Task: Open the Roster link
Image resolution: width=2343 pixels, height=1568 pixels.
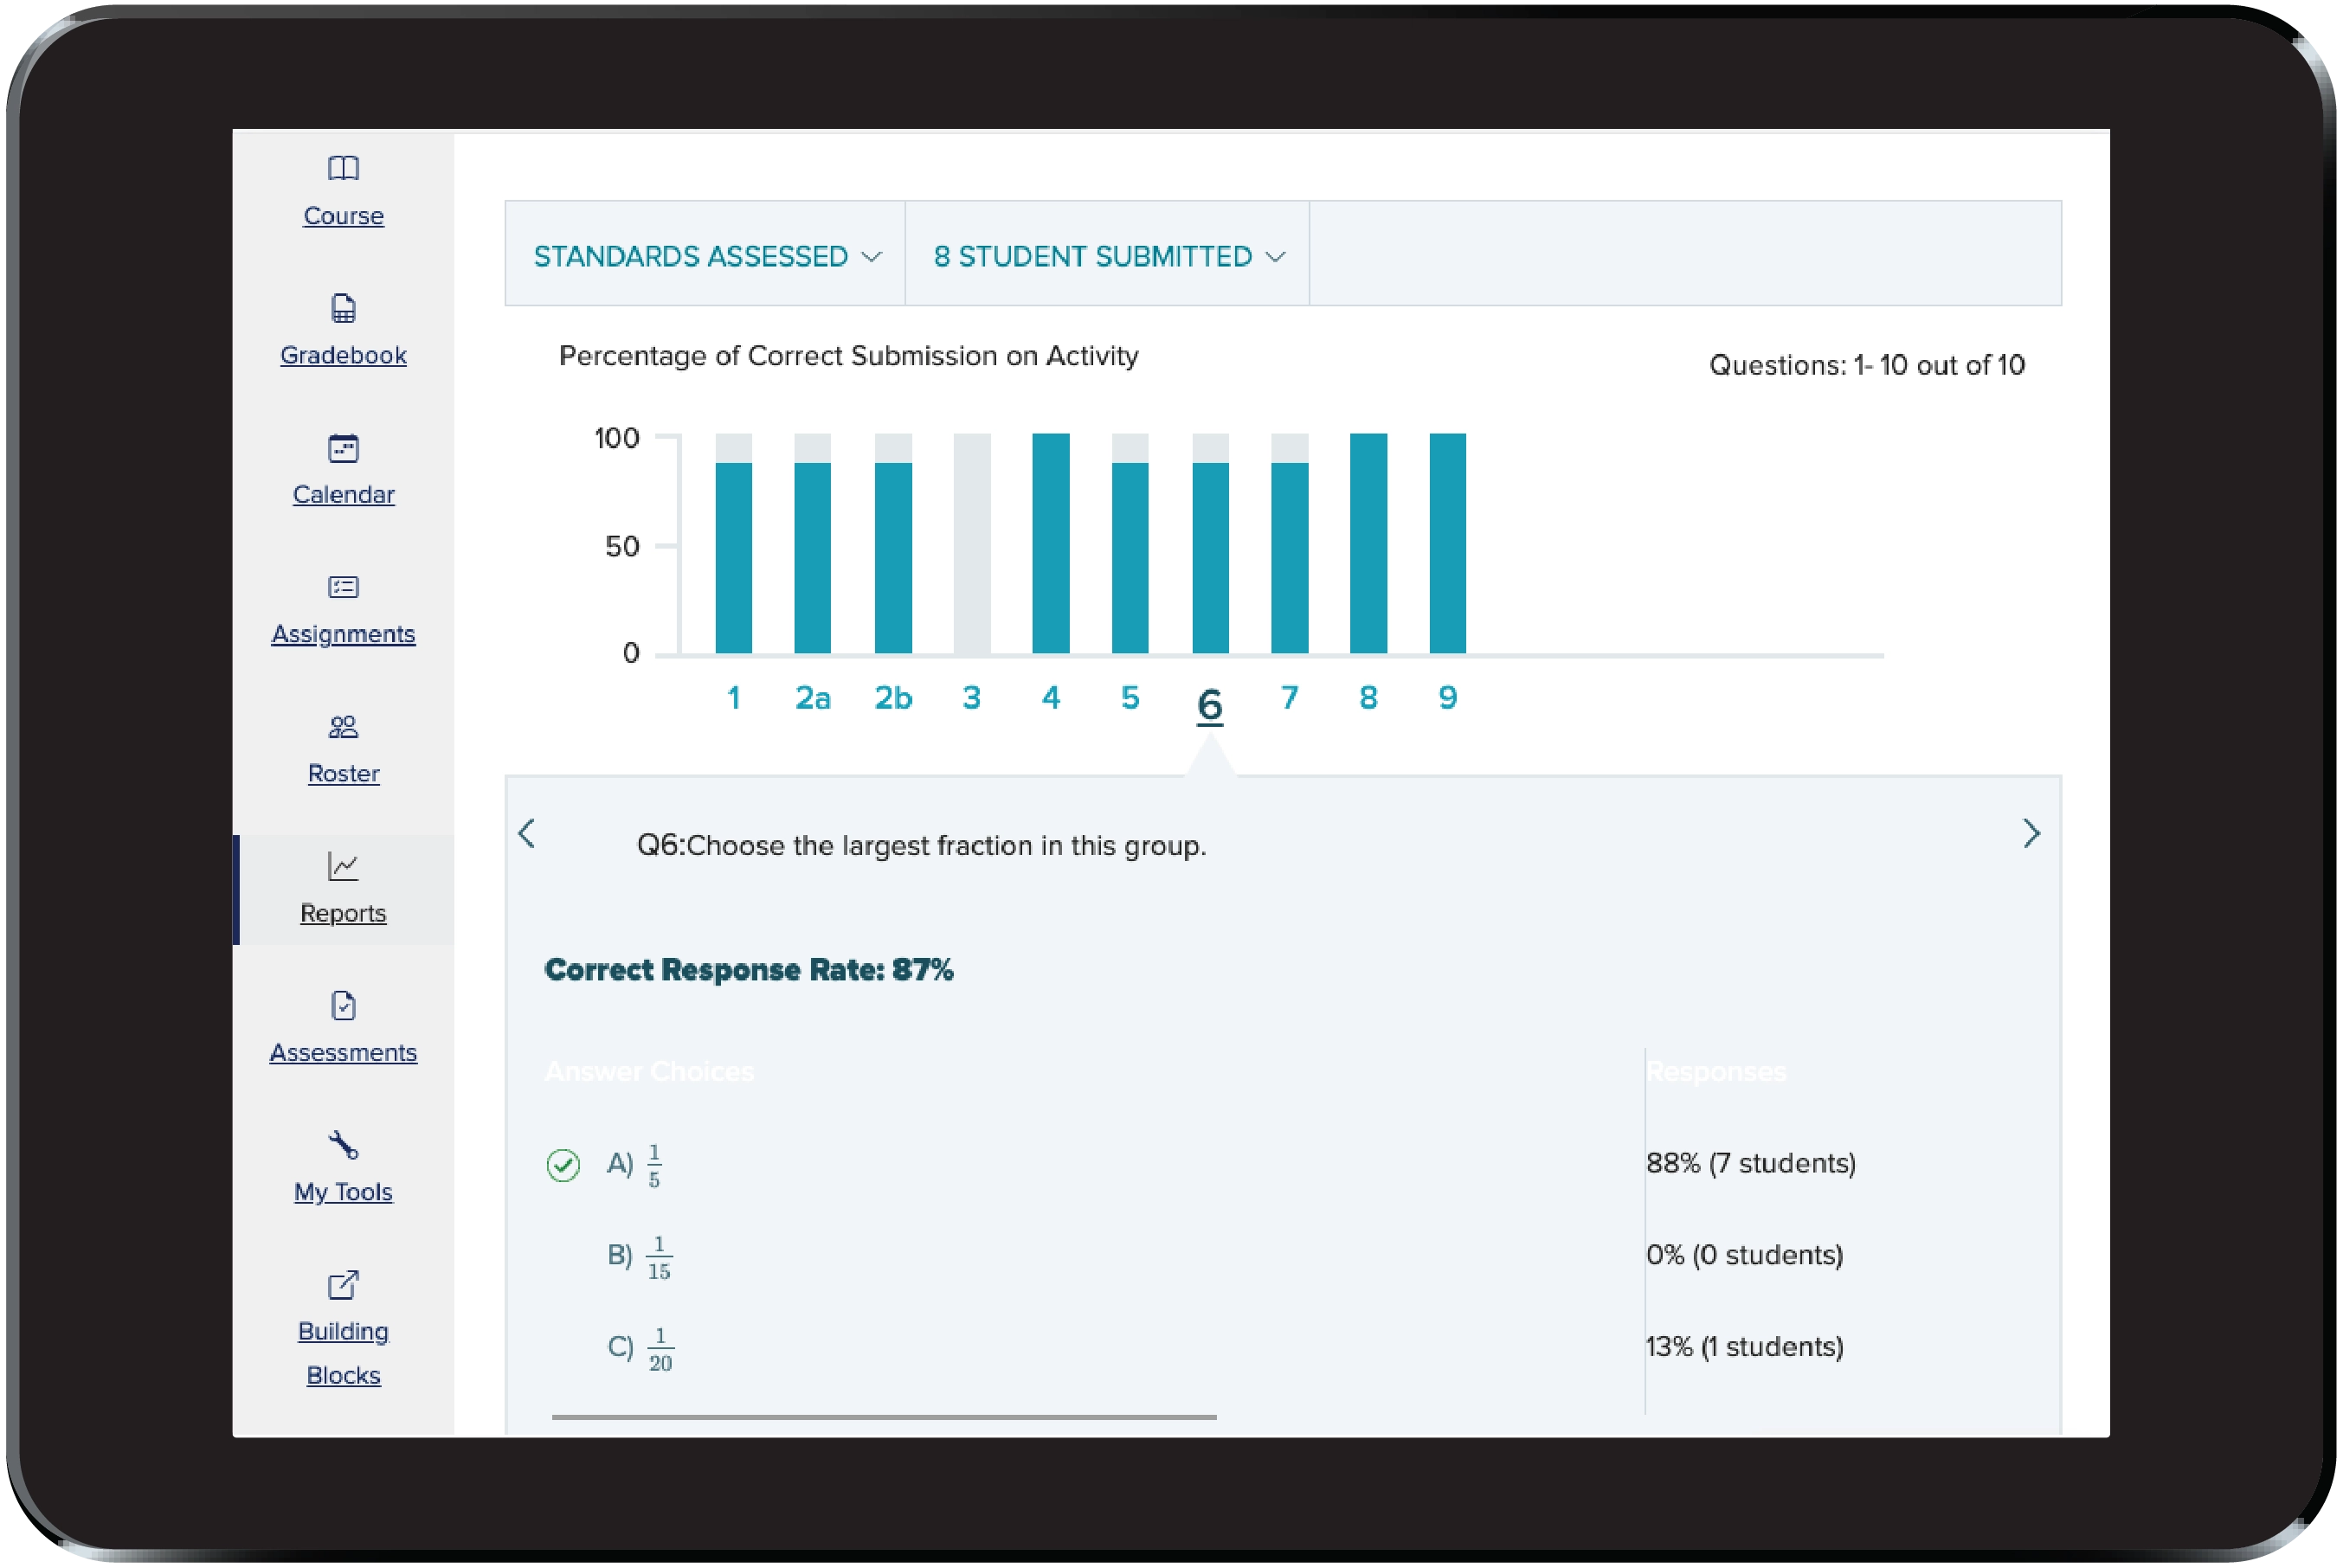Action: point(343,774)
